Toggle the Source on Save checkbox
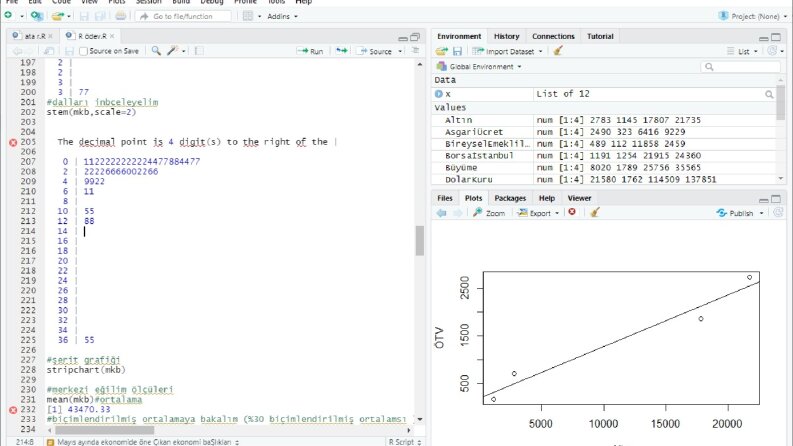The image size is (793, 446). tap(83, 51)
